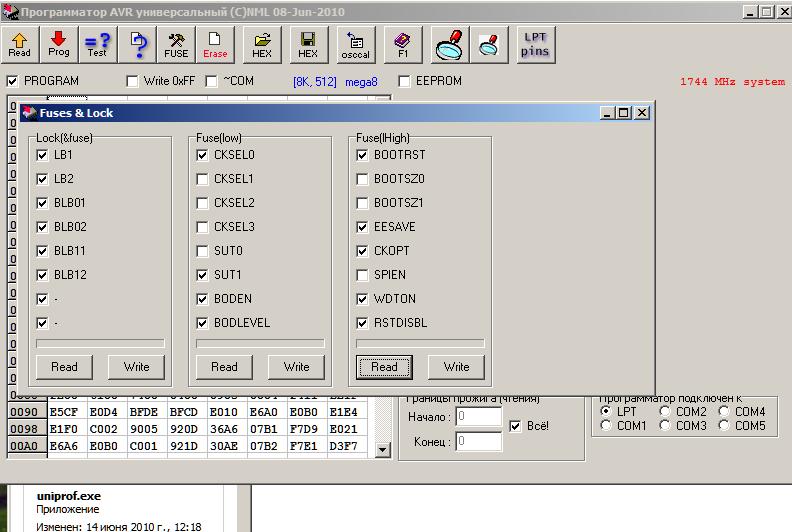Viewport: 792px width, 532px height.
Task: Click the Erase chip icon
Action: point(214,44)
